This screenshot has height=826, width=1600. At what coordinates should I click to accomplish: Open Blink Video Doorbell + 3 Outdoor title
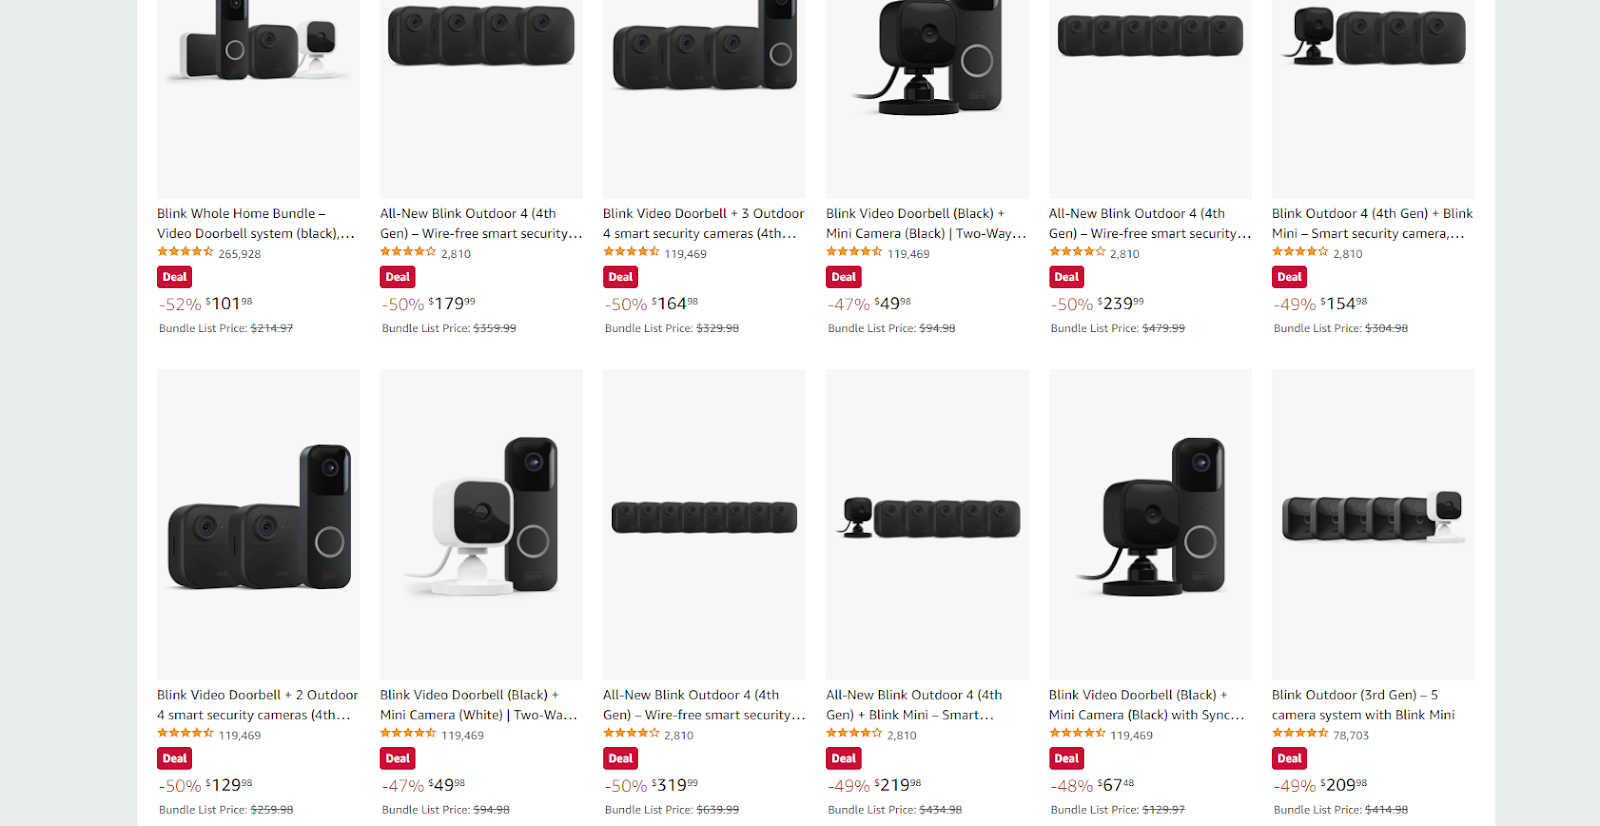(703, 223)
